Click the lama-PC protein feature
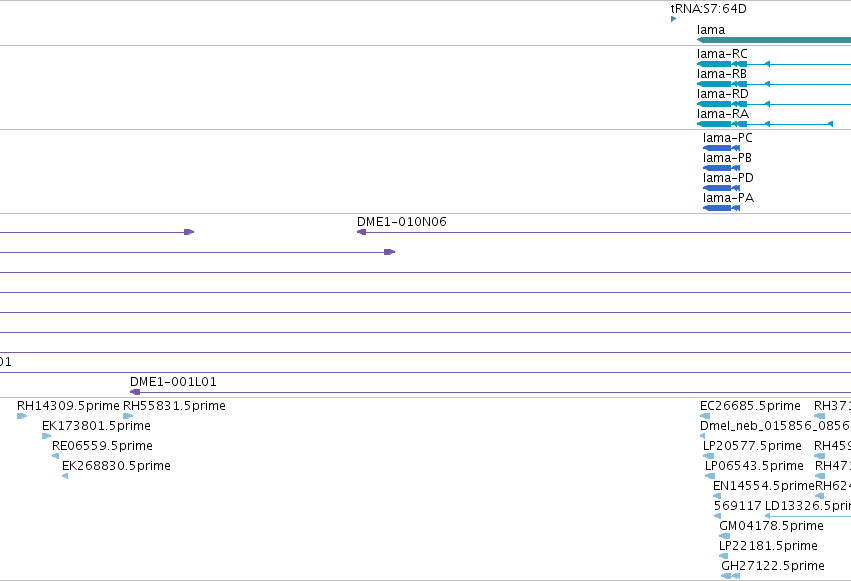Screen dimensions: 851x581 pos(721,148)
